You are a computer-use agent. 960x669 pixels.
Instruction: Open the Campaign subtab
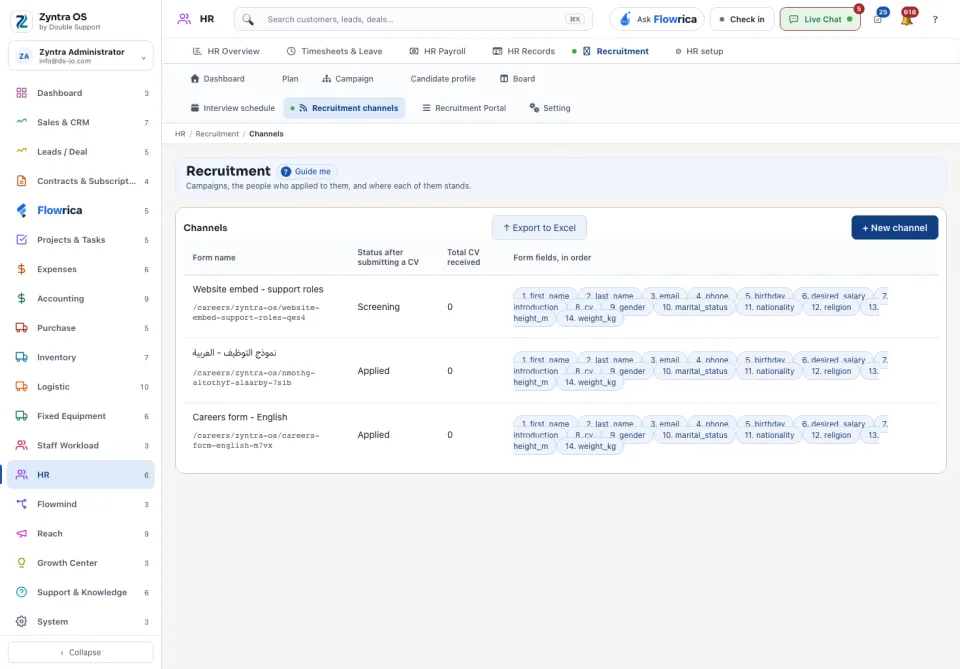tap(348, 79)
